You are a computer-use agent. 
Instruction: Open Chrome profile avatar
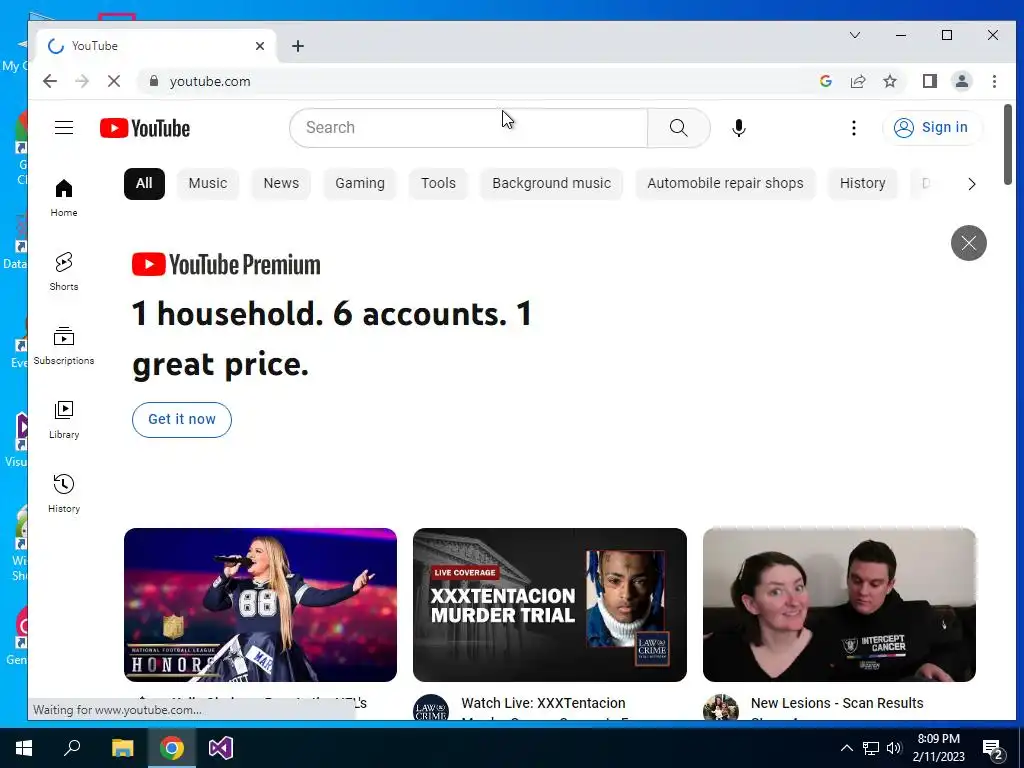pyautogui.click(x=961, y=81)
